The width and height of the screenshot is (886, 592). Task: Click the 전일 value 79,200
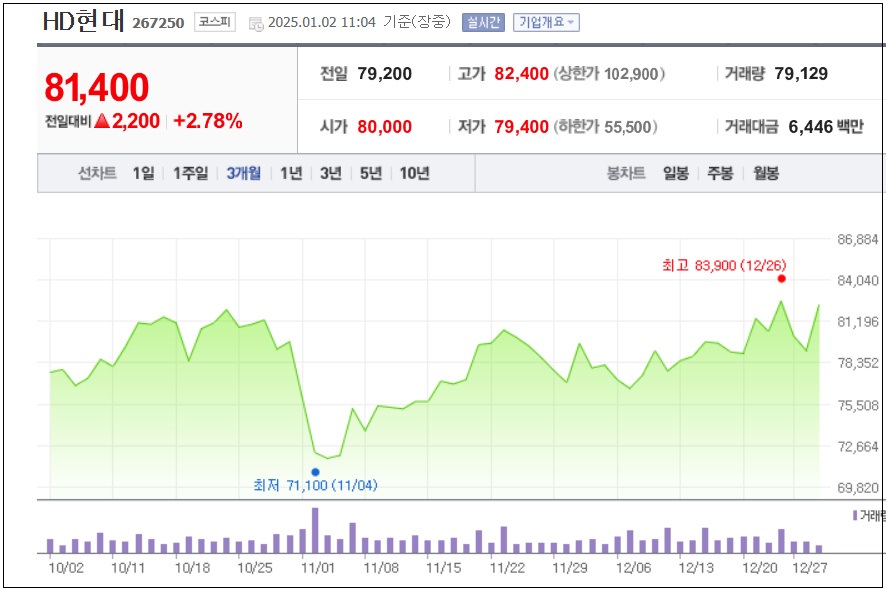pyautogui.click(x=385, y=73)
